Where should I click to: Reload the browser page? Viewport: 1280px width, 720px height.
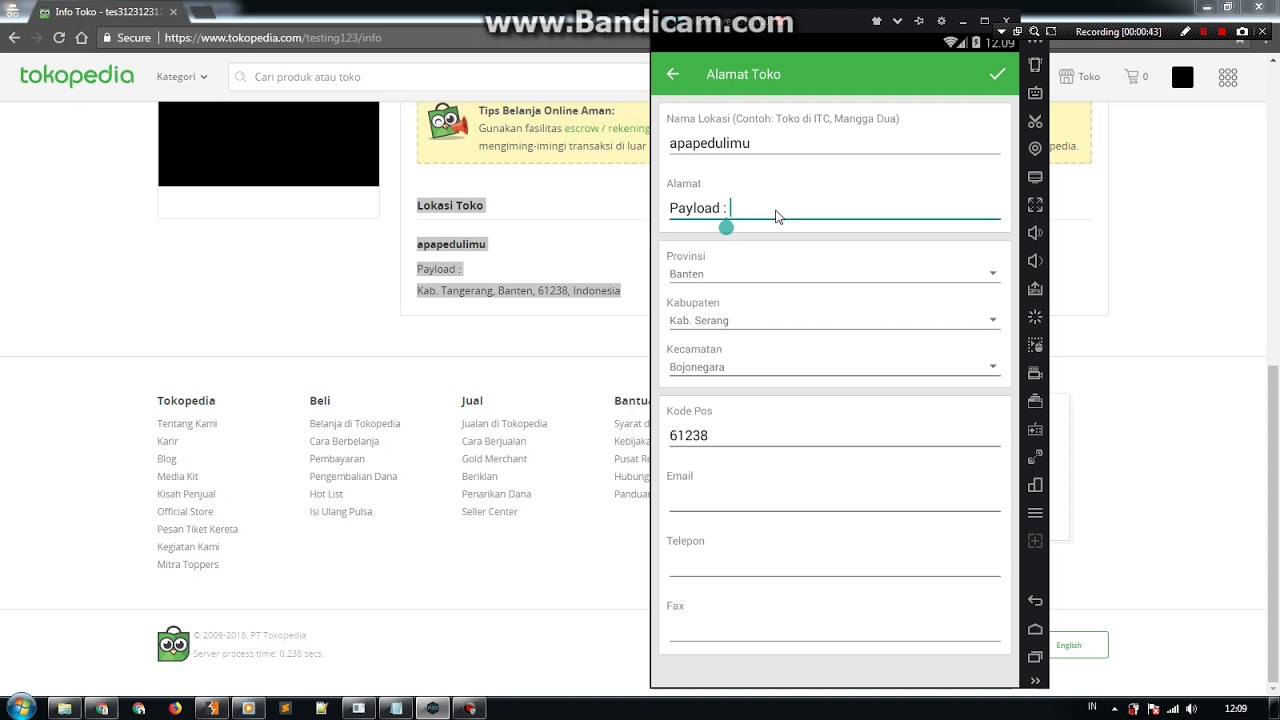[x=59, y=38]
